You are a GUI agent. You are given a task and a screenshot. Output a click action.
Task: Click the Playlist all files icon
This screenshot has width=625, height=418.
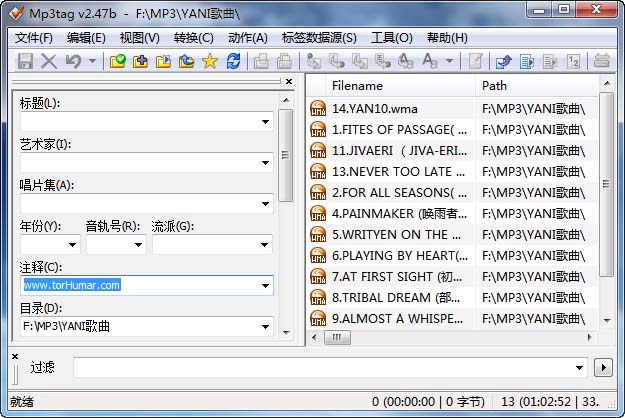click(x=527, y=61)
